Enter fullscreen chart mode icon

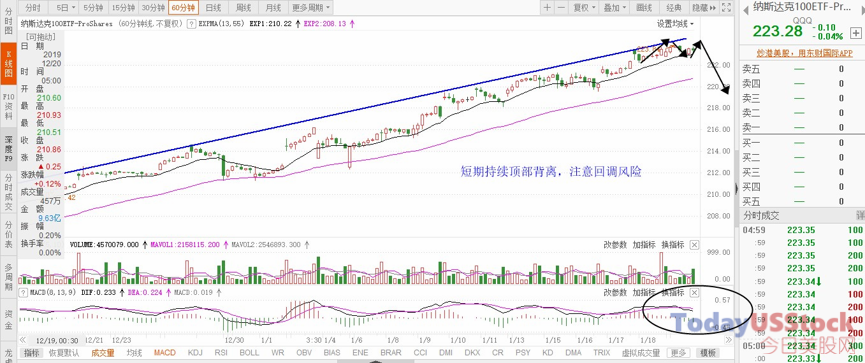[727, 8]
